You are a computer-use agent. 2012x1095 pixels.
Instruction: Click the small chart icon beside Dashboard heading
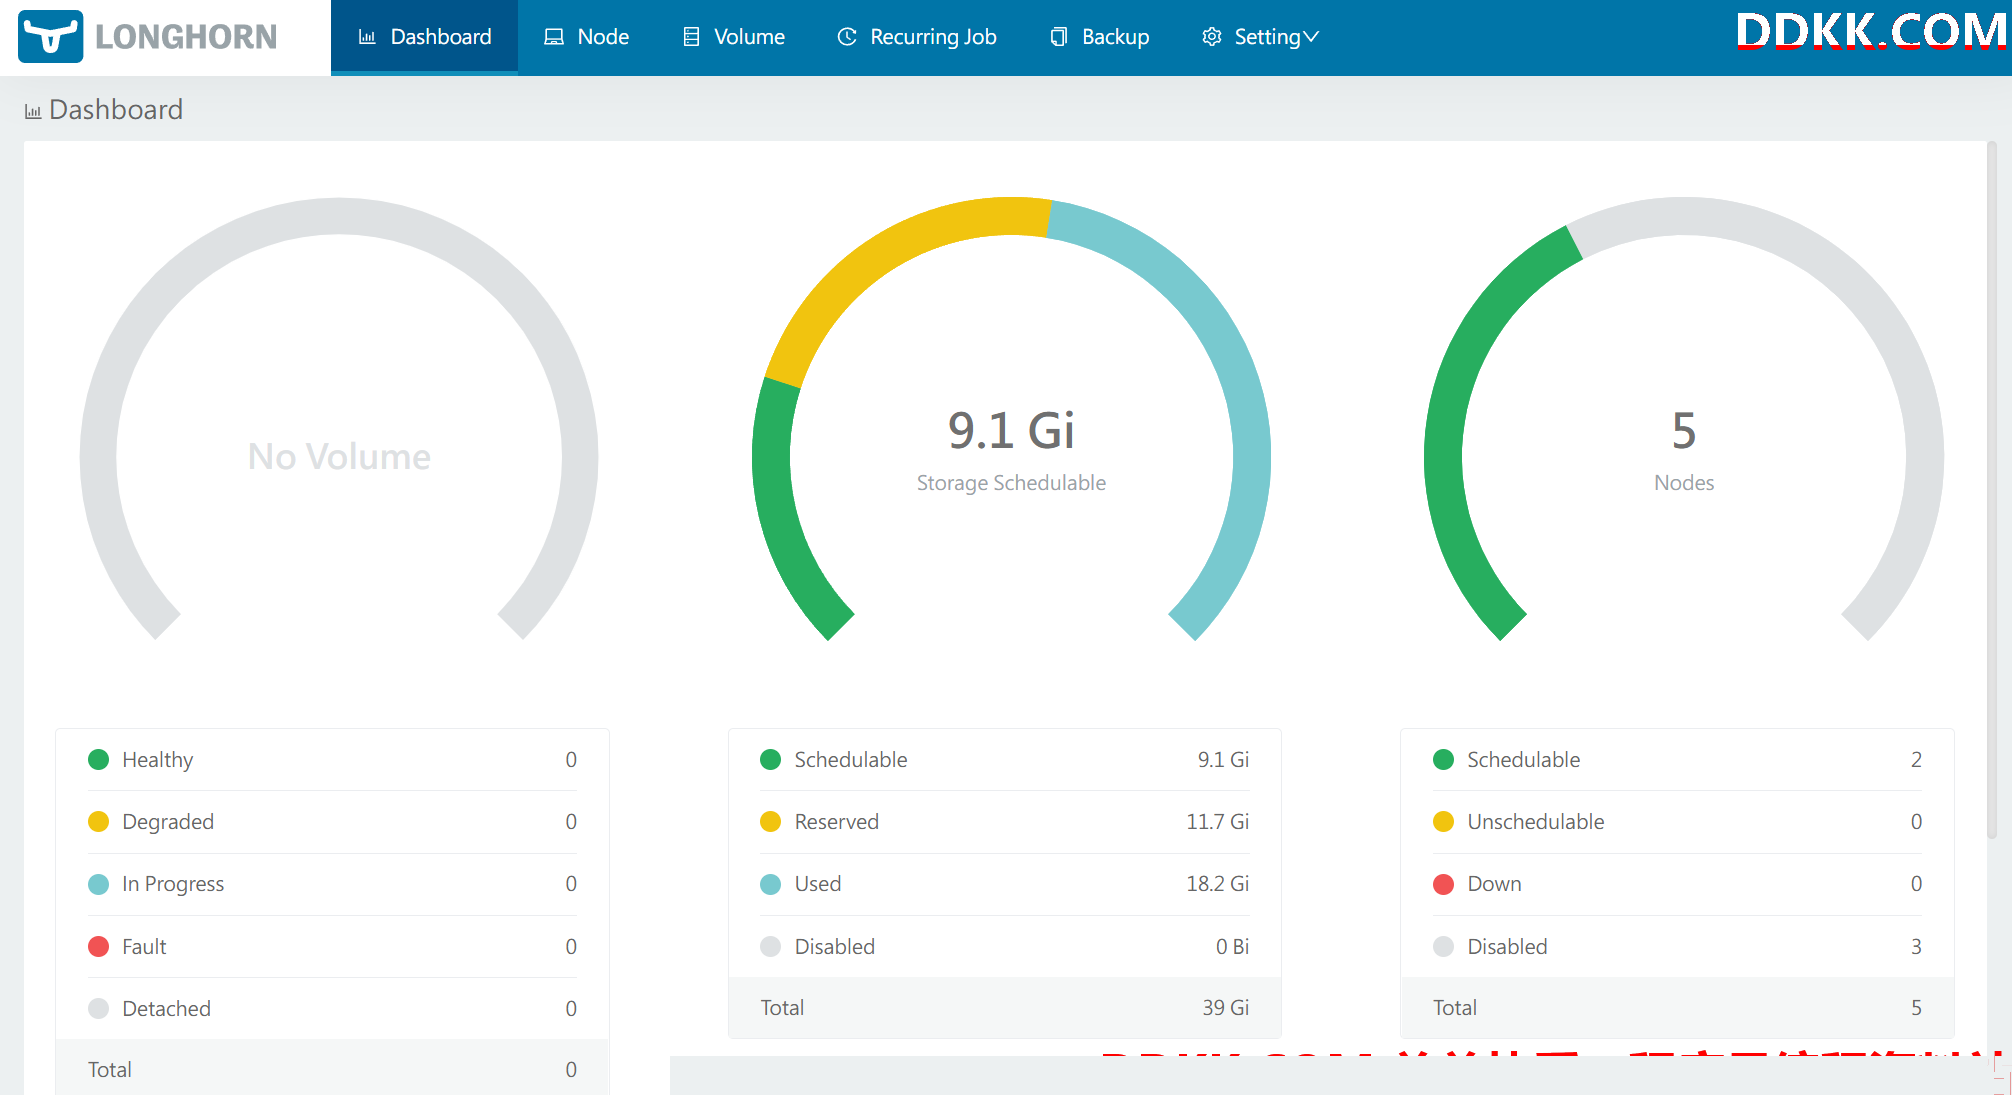pyautogui.click(x=33, y=111)
